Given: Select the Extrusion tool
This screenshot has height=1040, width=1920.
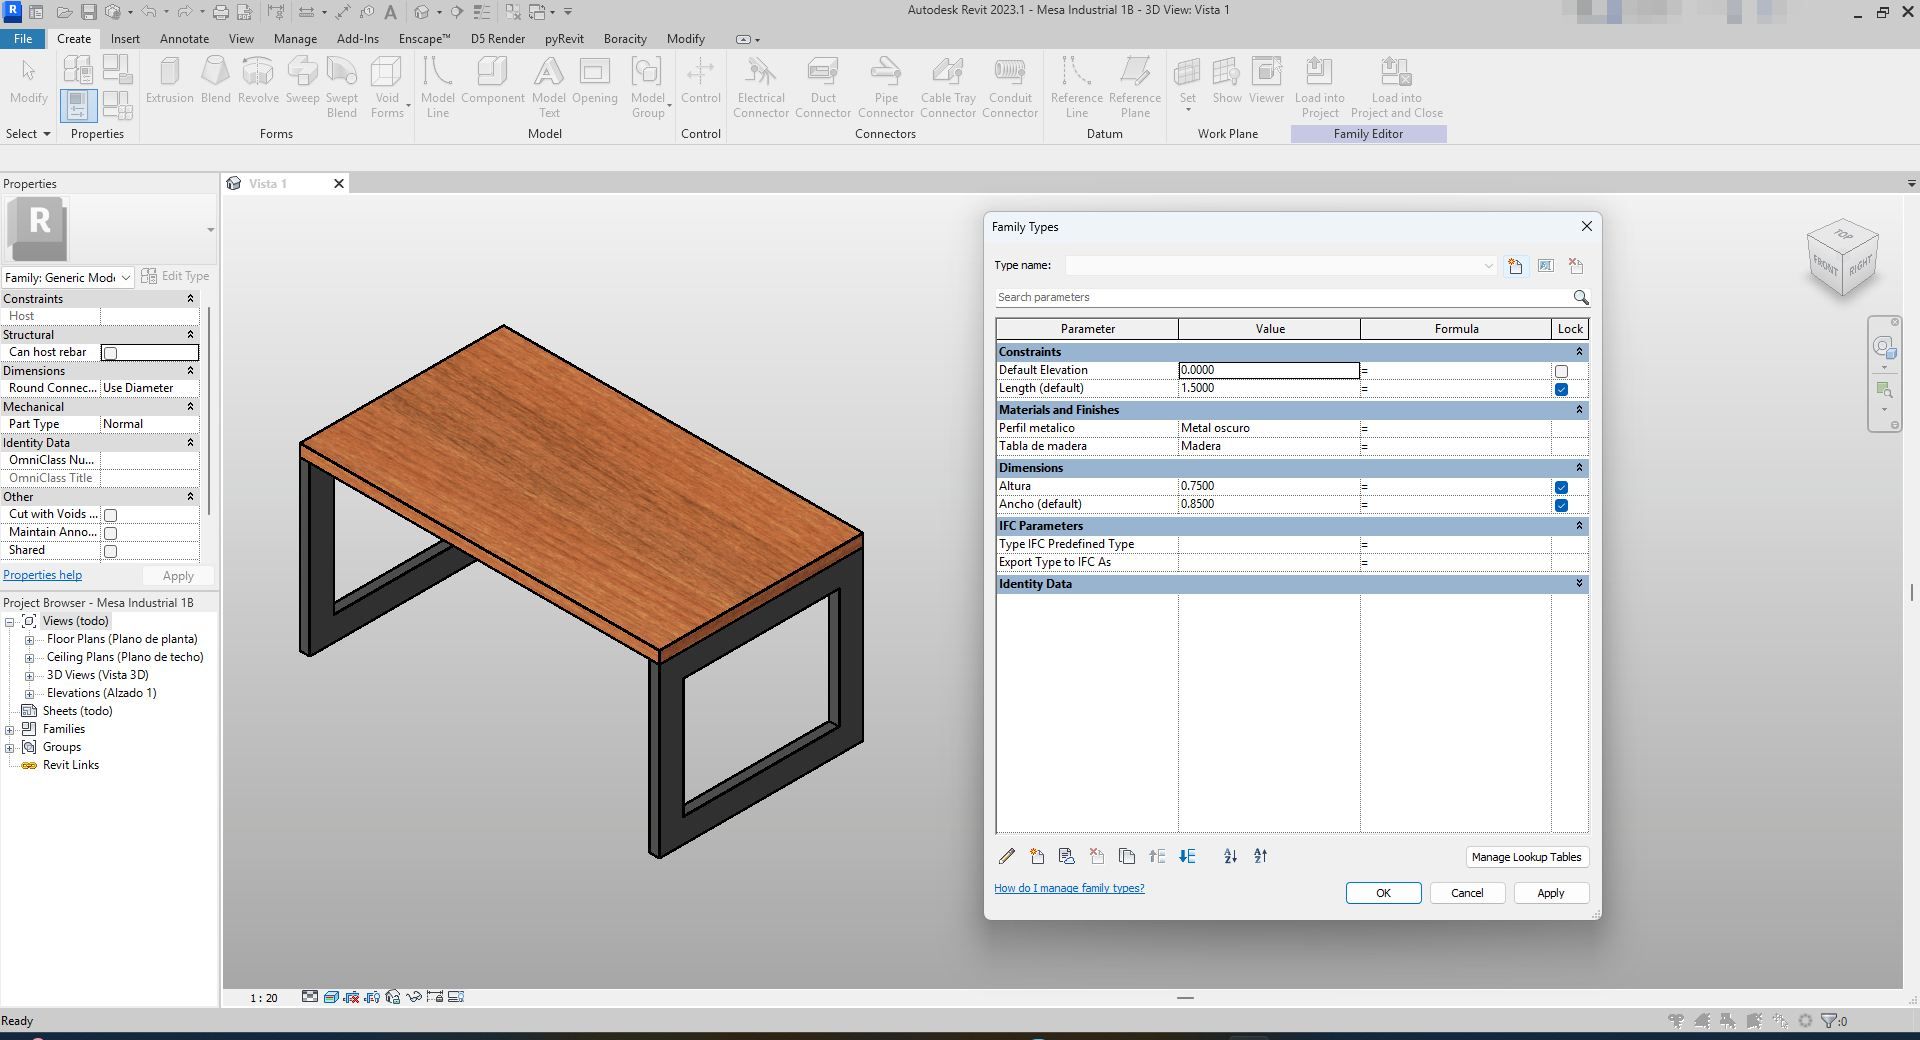Looking at the screenshot, I should (x=169, y=80).
